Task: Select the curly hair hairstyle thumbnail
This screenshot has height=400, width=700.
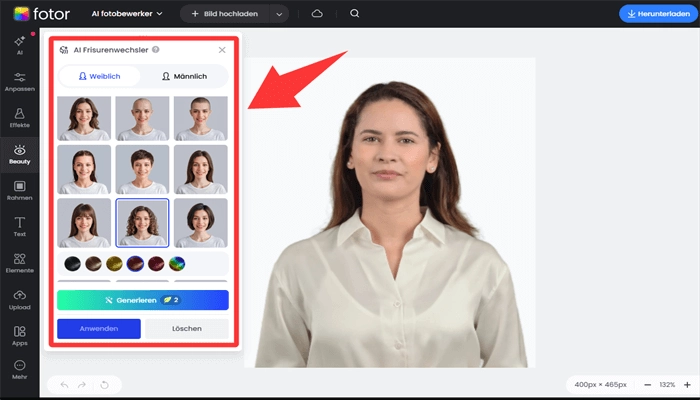Action: point(142,223)
